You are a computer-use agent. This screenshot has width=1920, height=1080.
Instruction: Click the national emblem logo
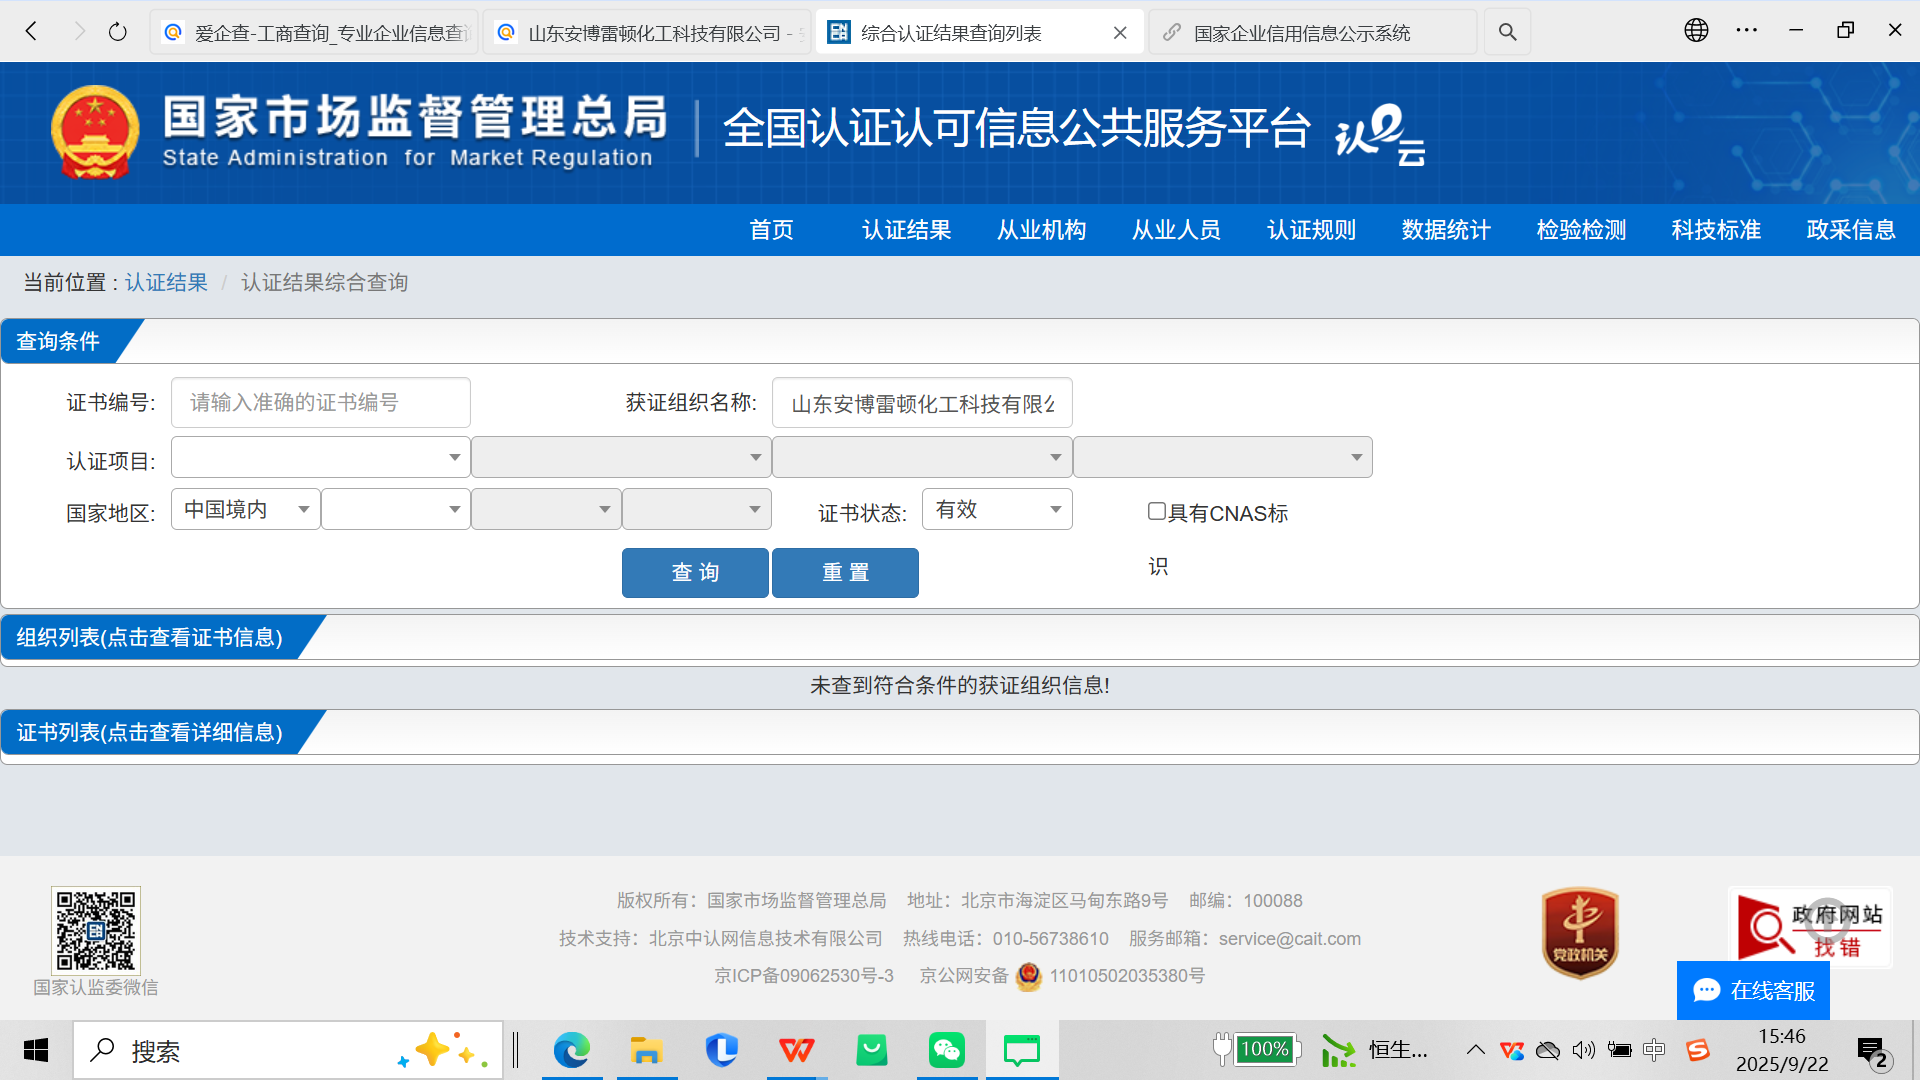95,132
